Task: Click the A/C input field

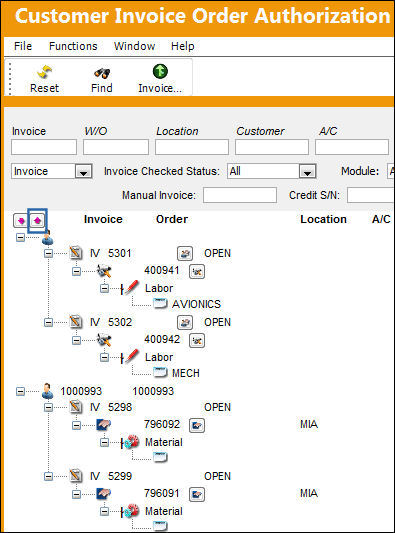Action: point(352,147)
